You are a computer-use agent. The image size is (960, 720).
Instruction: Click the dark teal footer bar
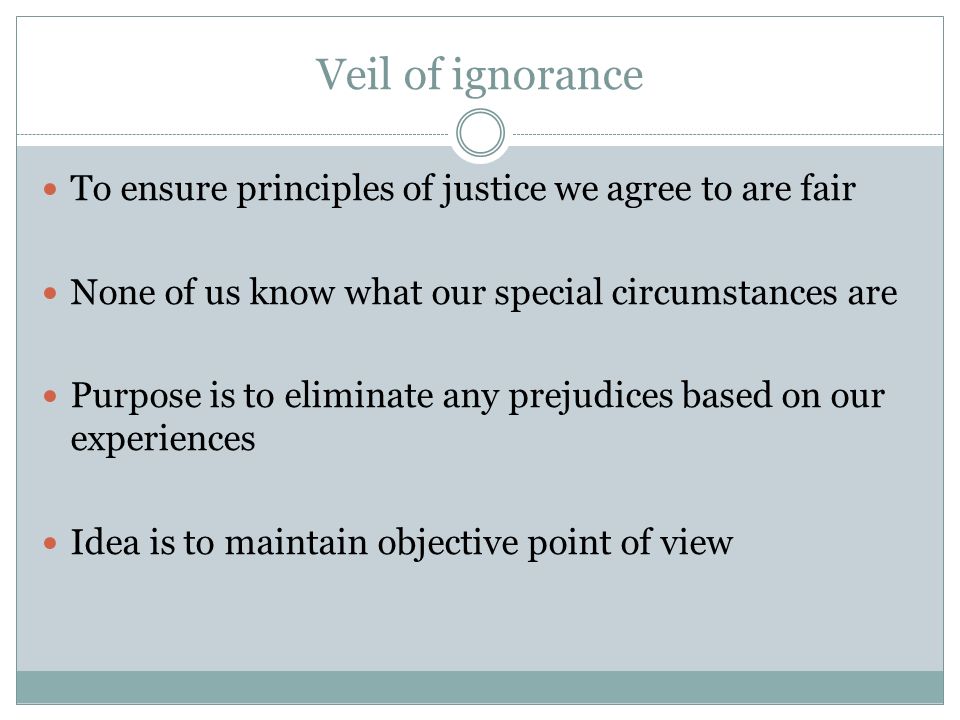[480, 687]
